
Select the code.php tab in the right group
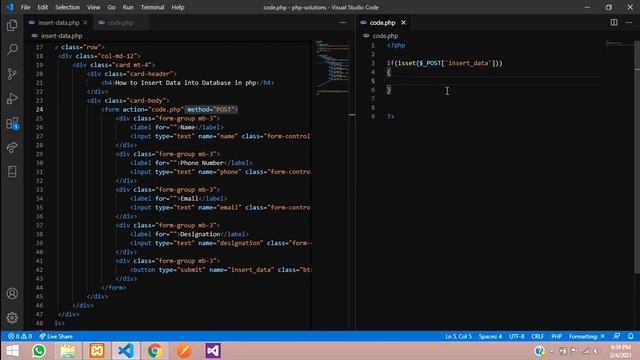tap(382, 23)
